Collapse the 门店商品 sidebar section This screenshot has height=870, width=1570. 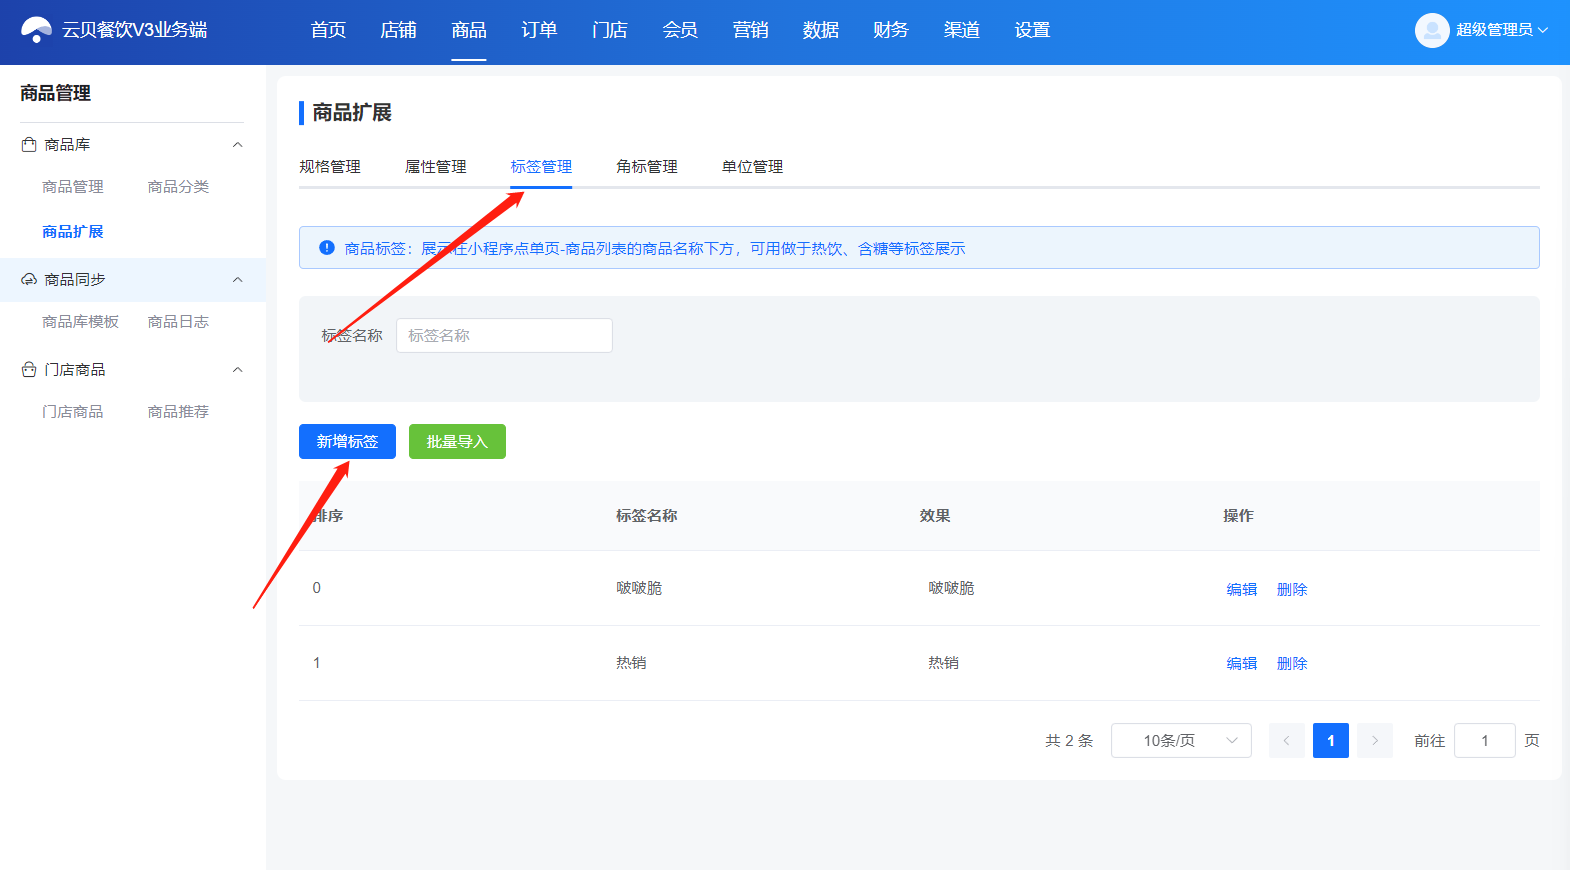(238, 370)
